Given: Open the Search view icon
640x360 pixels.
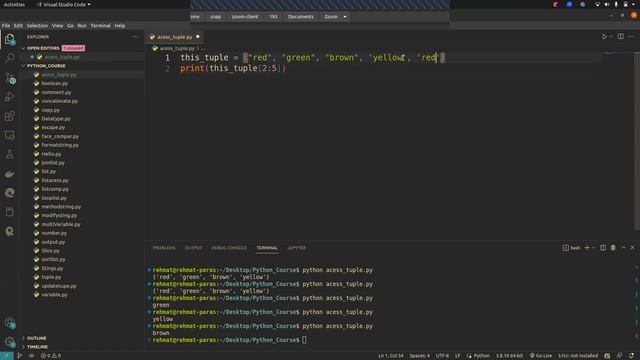Looking at the screenshot, I should tap(9, 58).
